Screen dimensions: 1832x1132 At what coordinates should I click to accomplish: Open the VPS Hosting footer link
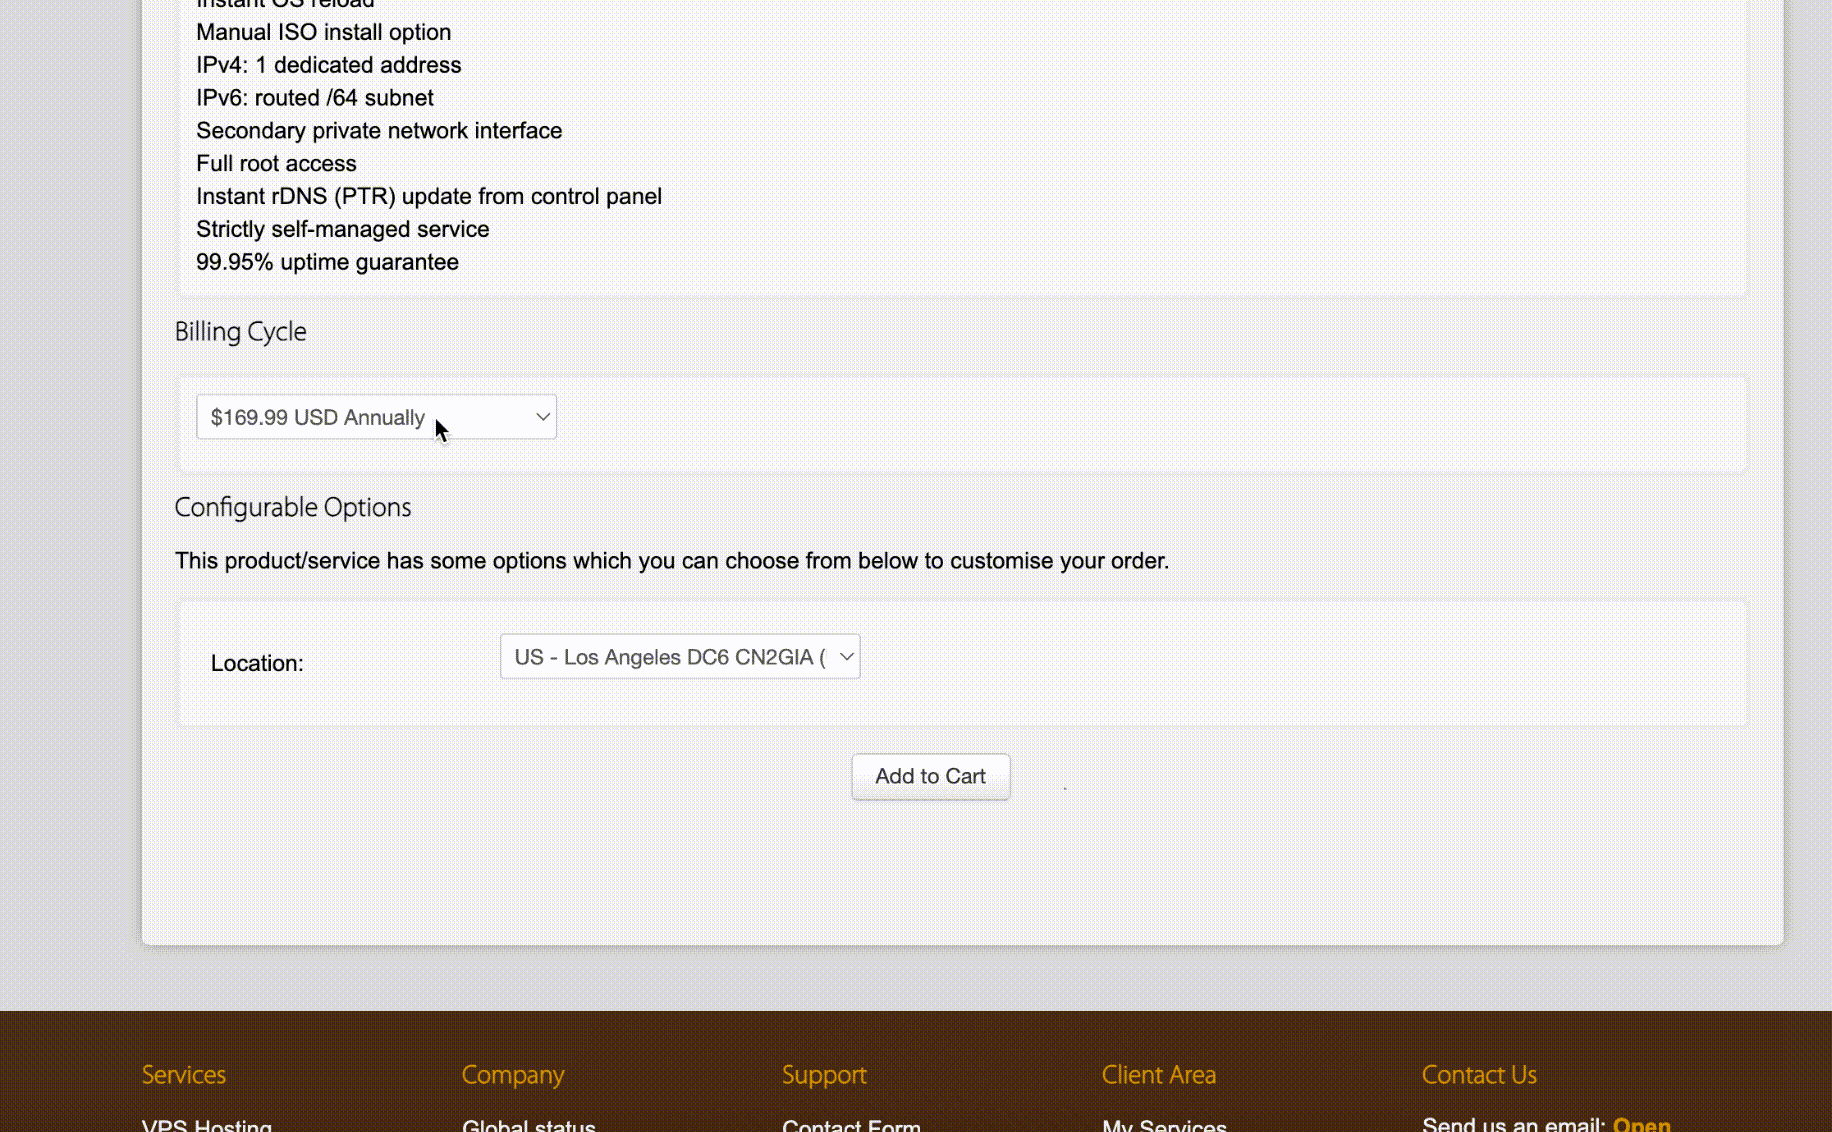pos(207,1124)
